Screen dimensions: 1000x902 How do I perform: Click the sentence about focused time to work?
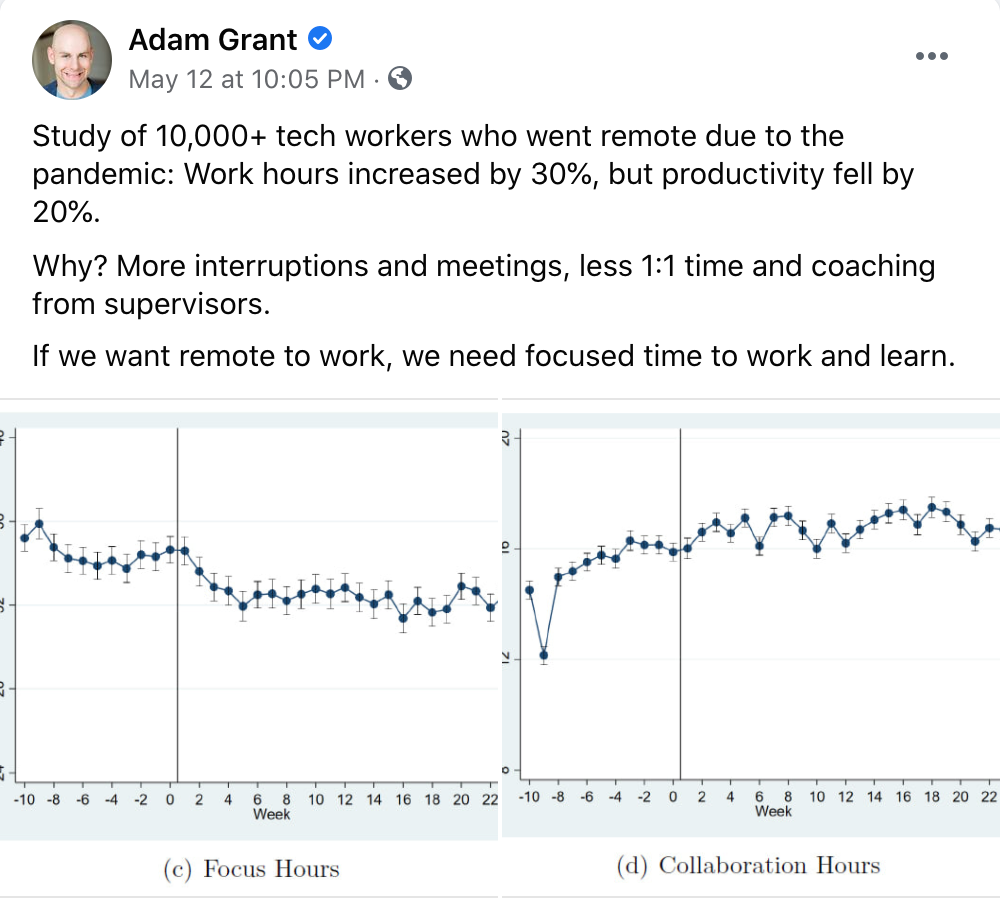pos(494,356)
